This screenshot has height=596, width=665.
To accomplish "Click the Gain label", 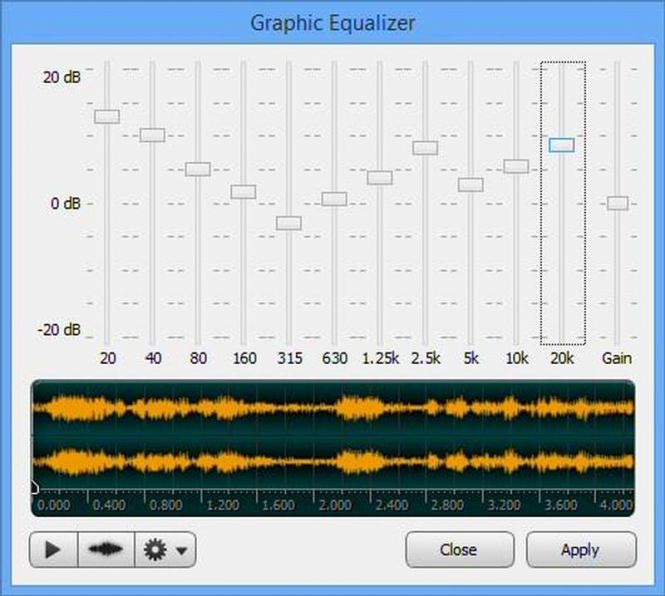I will tap(617, 358).
